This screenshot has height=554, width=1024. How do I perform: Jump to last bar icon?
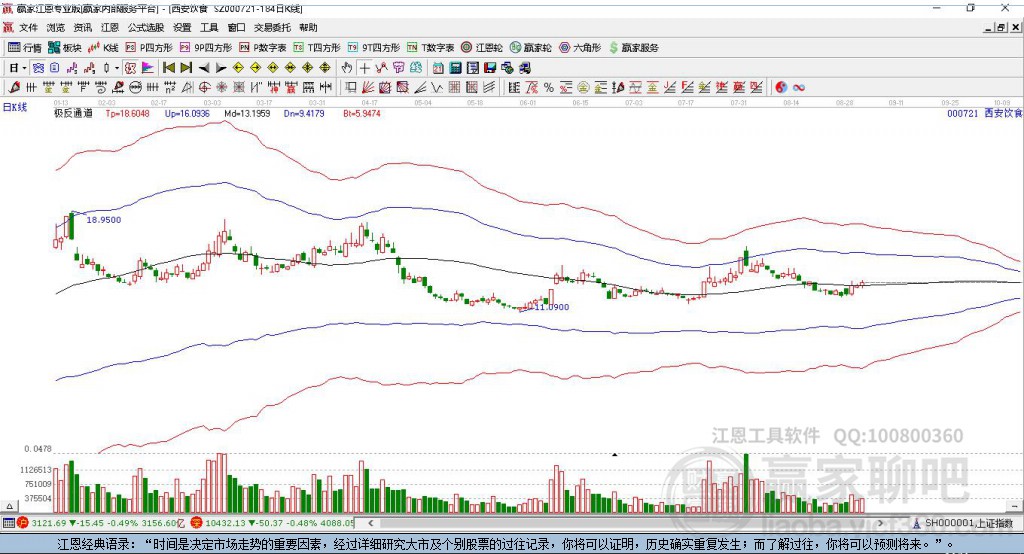(186, 68)
